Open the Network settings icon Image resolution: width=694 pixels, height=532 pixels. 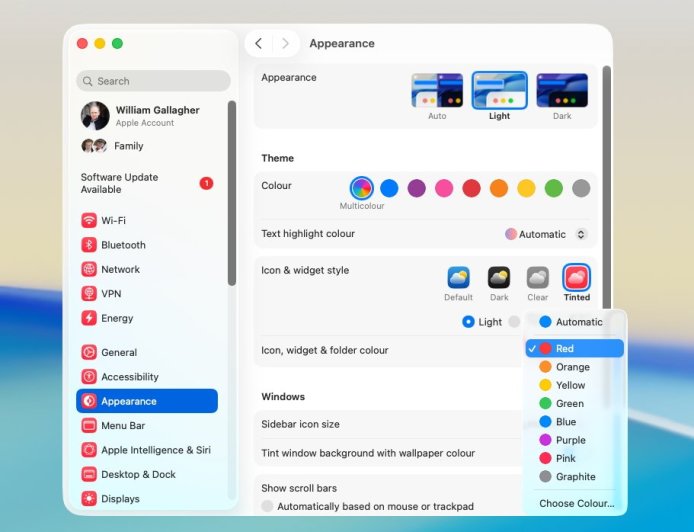(x=89, y=269)
